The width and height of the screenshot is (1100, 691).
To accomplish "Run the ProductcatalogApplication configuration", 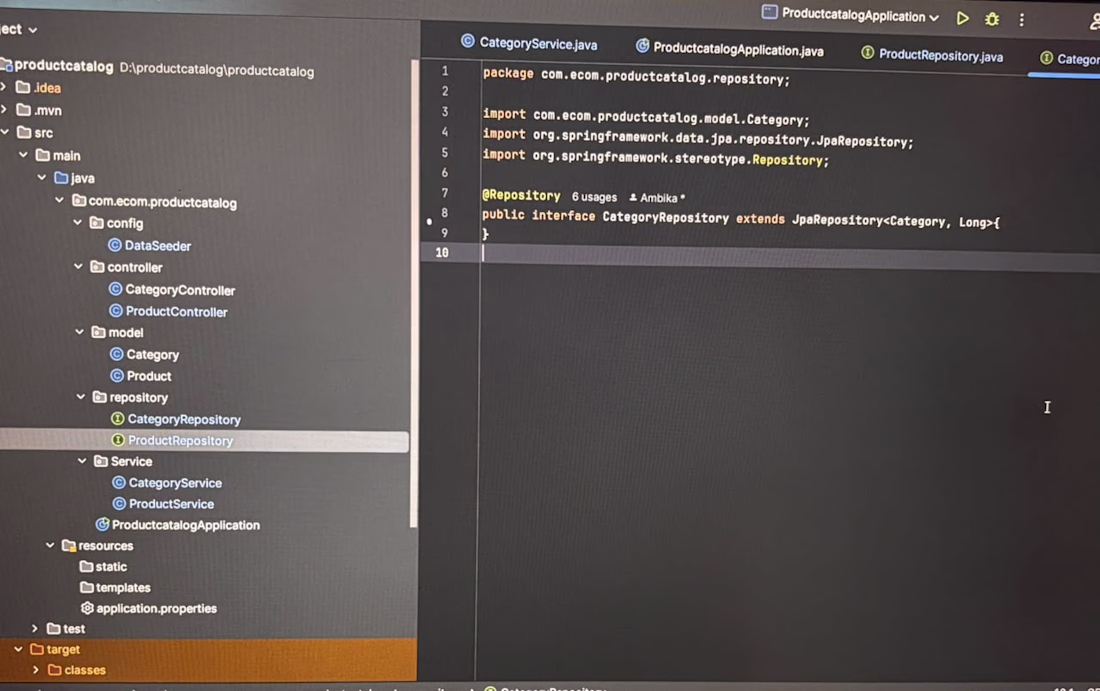I will pyautogui.click(x=962, y=19).
